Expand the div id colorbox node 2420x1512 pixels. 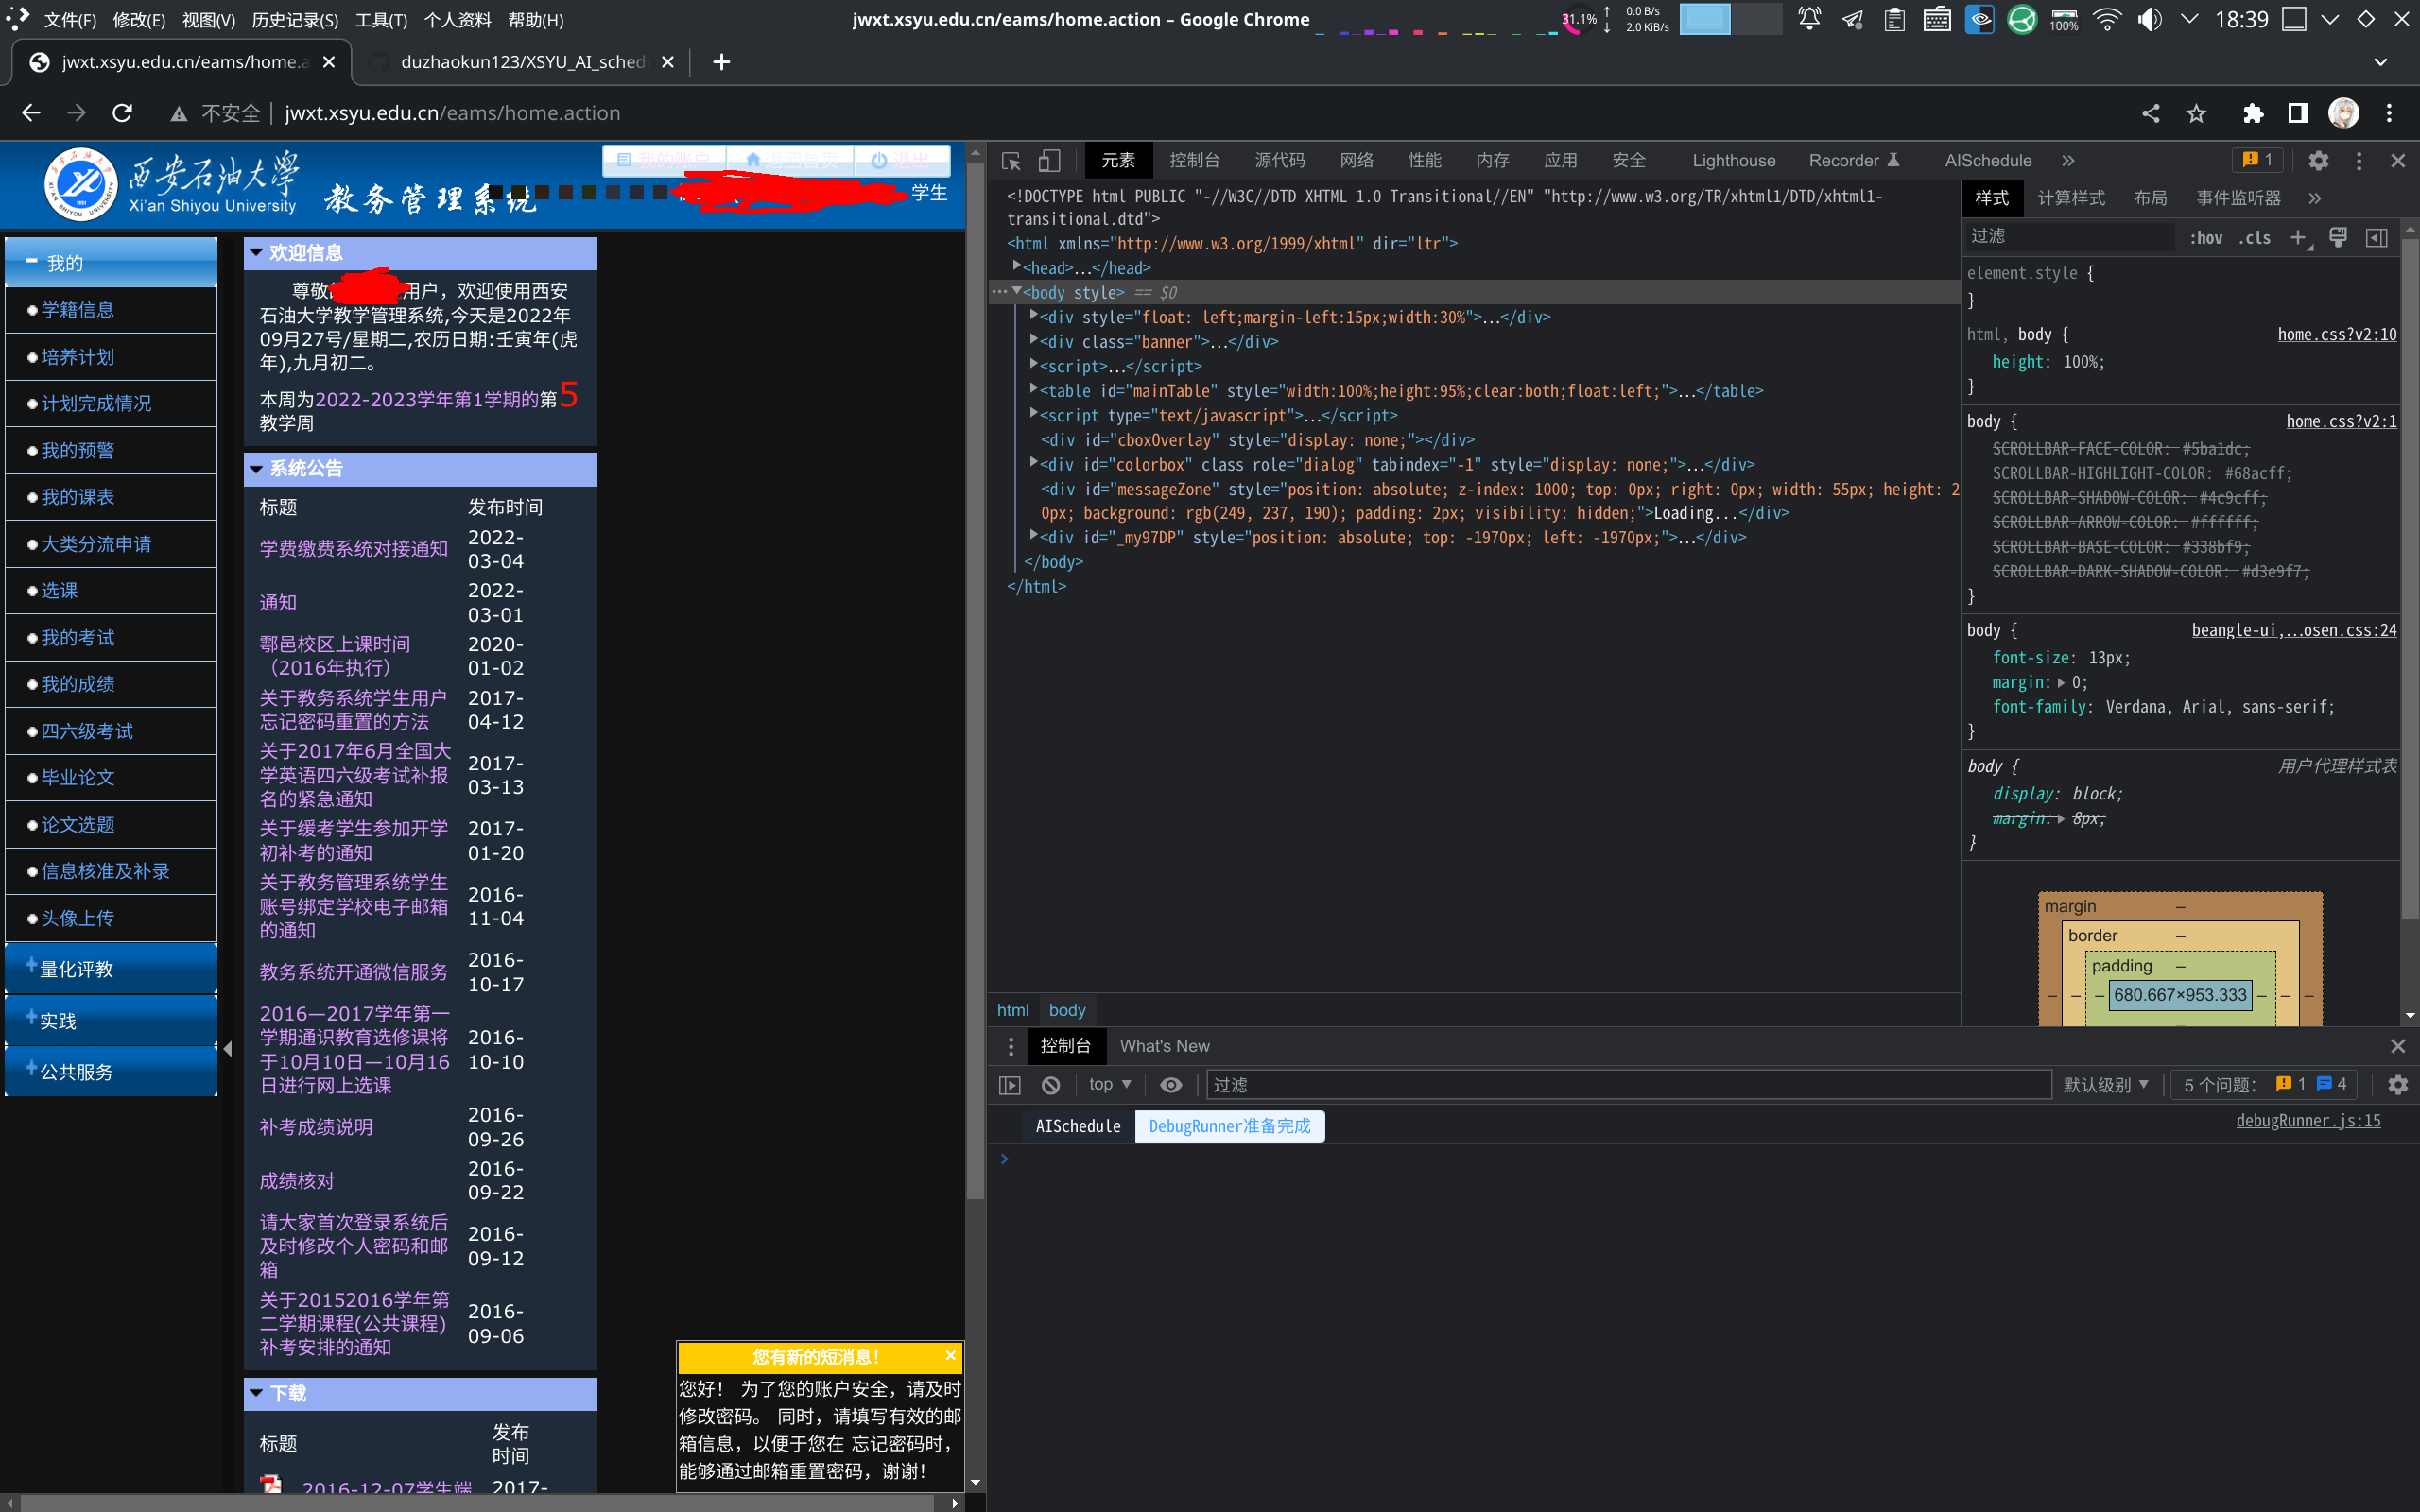1033,464
